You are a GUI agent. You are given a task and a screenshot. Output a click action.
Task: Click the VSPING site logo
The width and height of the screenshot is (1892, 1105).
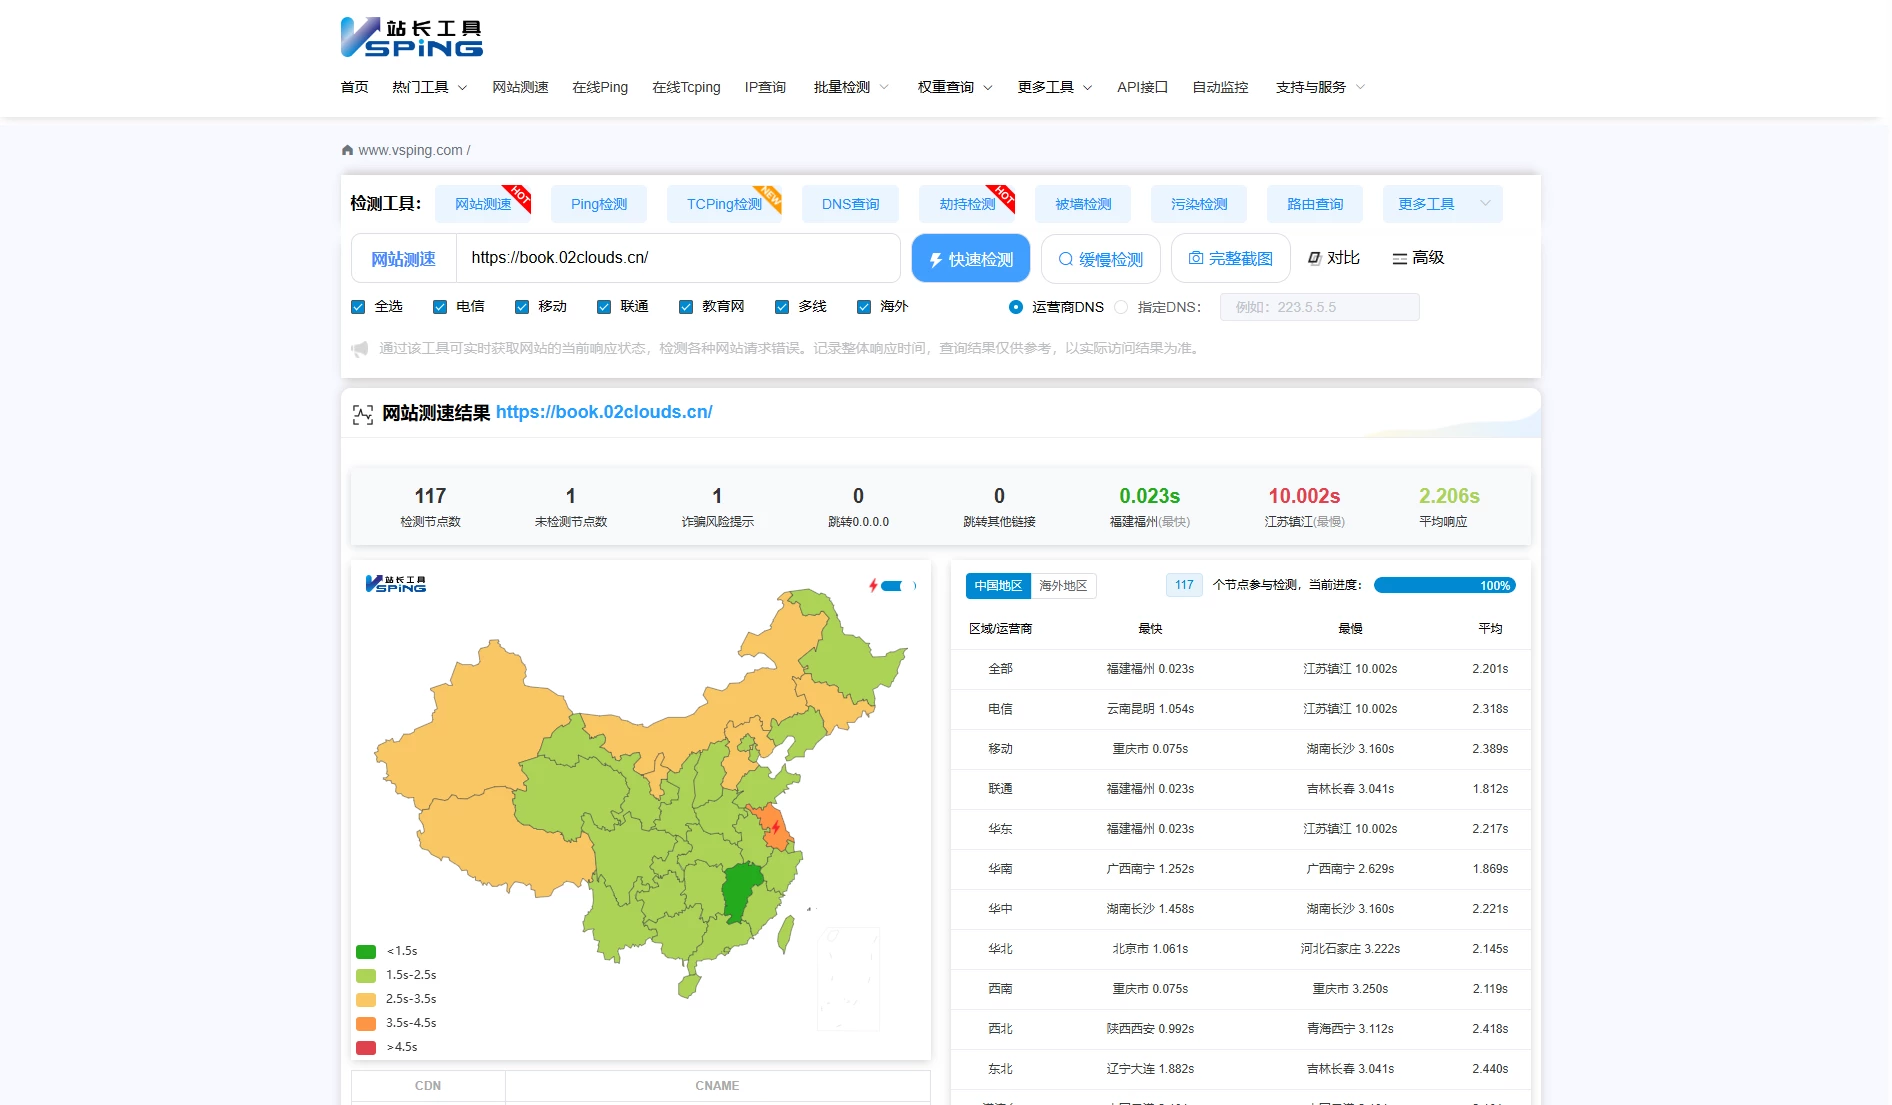tap(412, 37)
